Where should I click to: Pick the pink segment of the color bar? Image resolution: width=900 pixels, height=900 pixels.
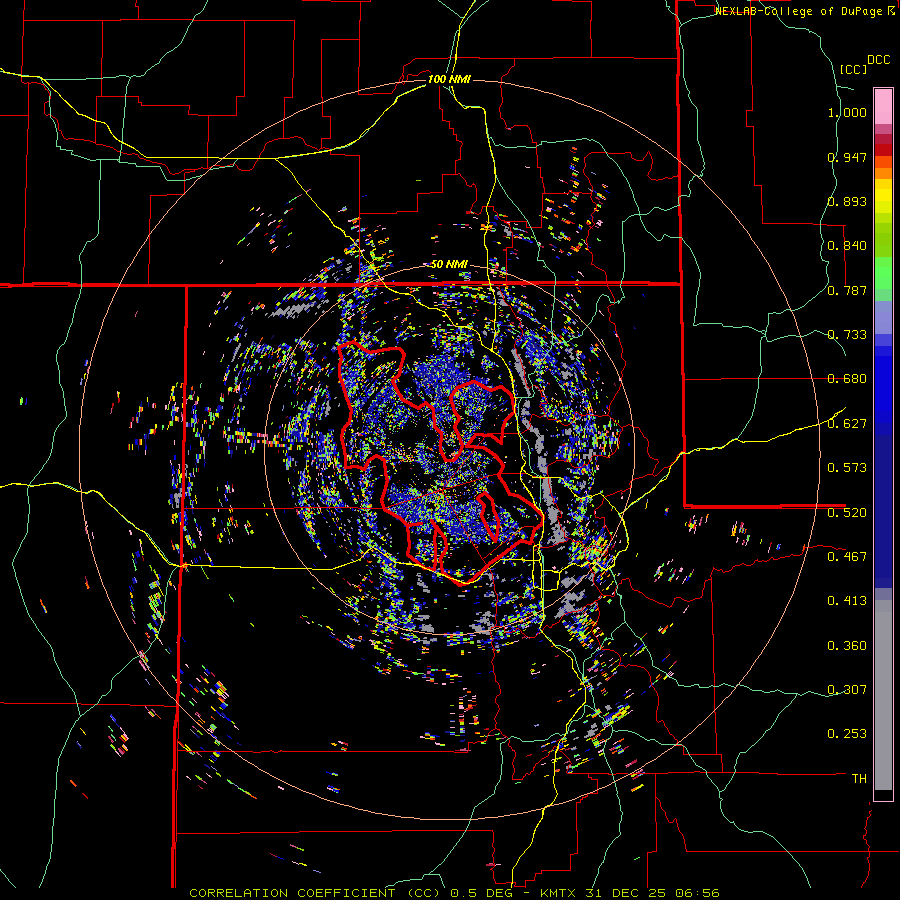click(x=883, y=106)
